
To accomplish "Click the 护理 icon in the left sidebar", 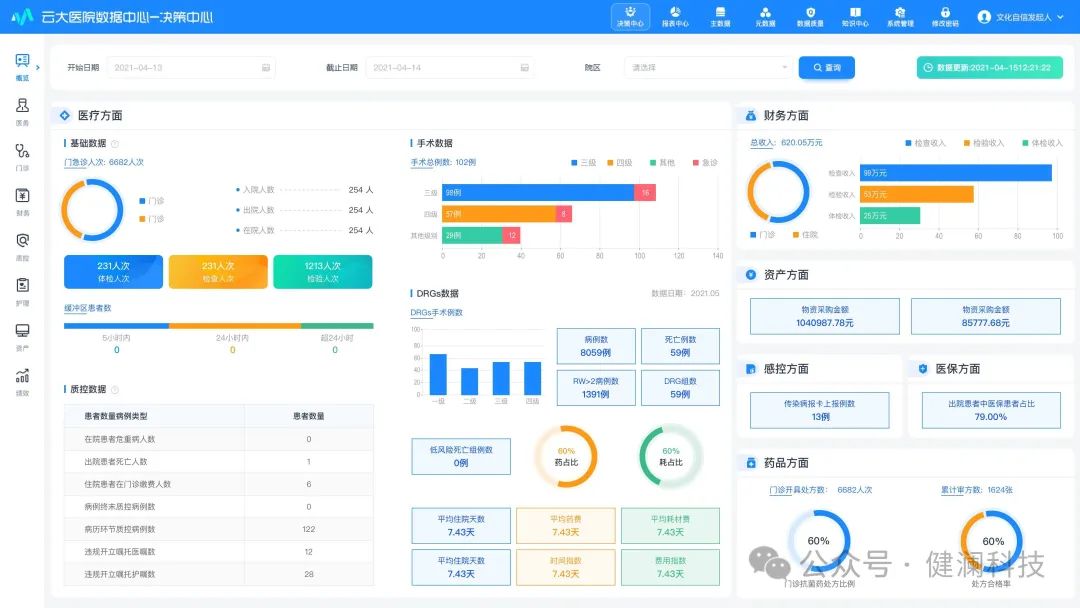I will coord(22,290).
